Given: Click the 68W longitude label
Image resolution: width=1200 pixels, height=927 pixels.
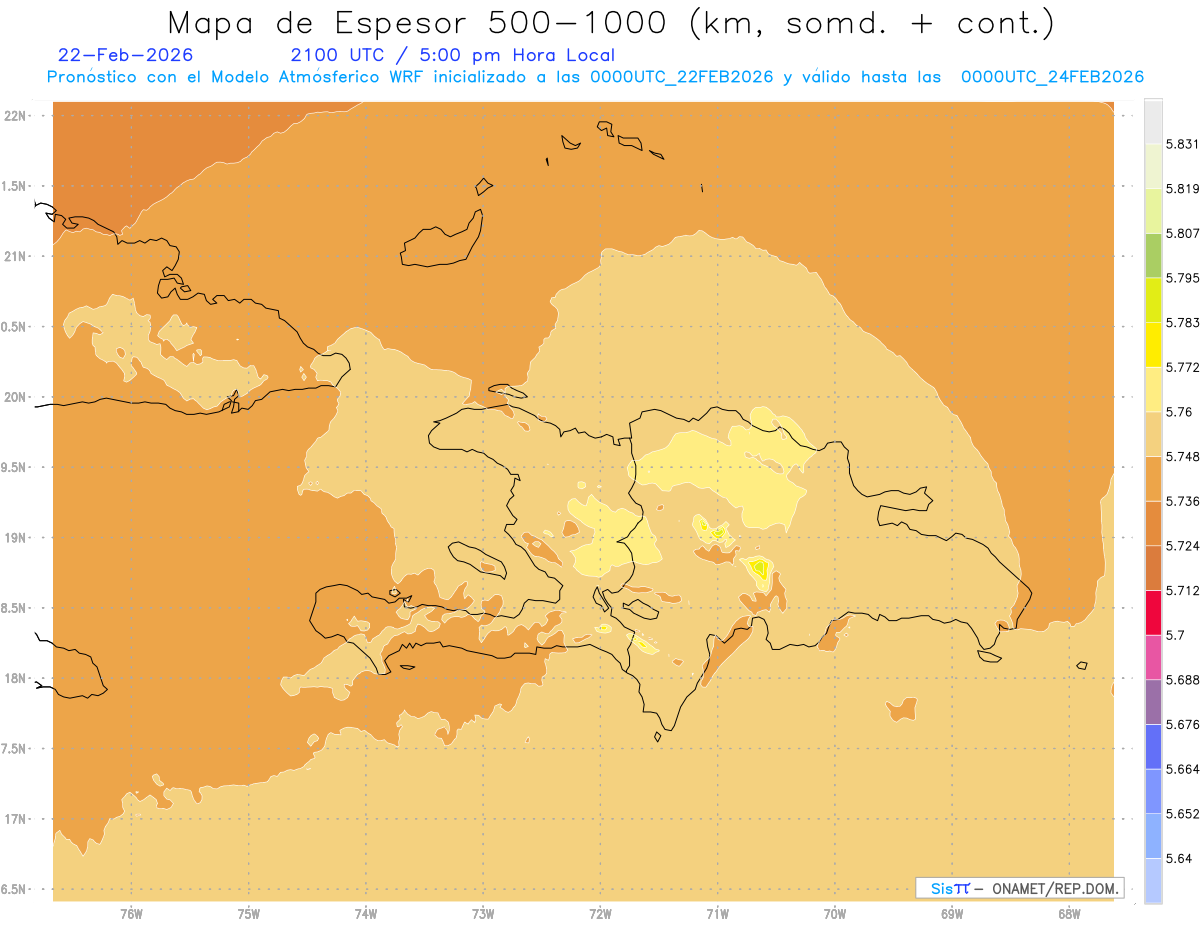Looking at the screenshot, I should pyautogui.click(x=1069, y=915).
